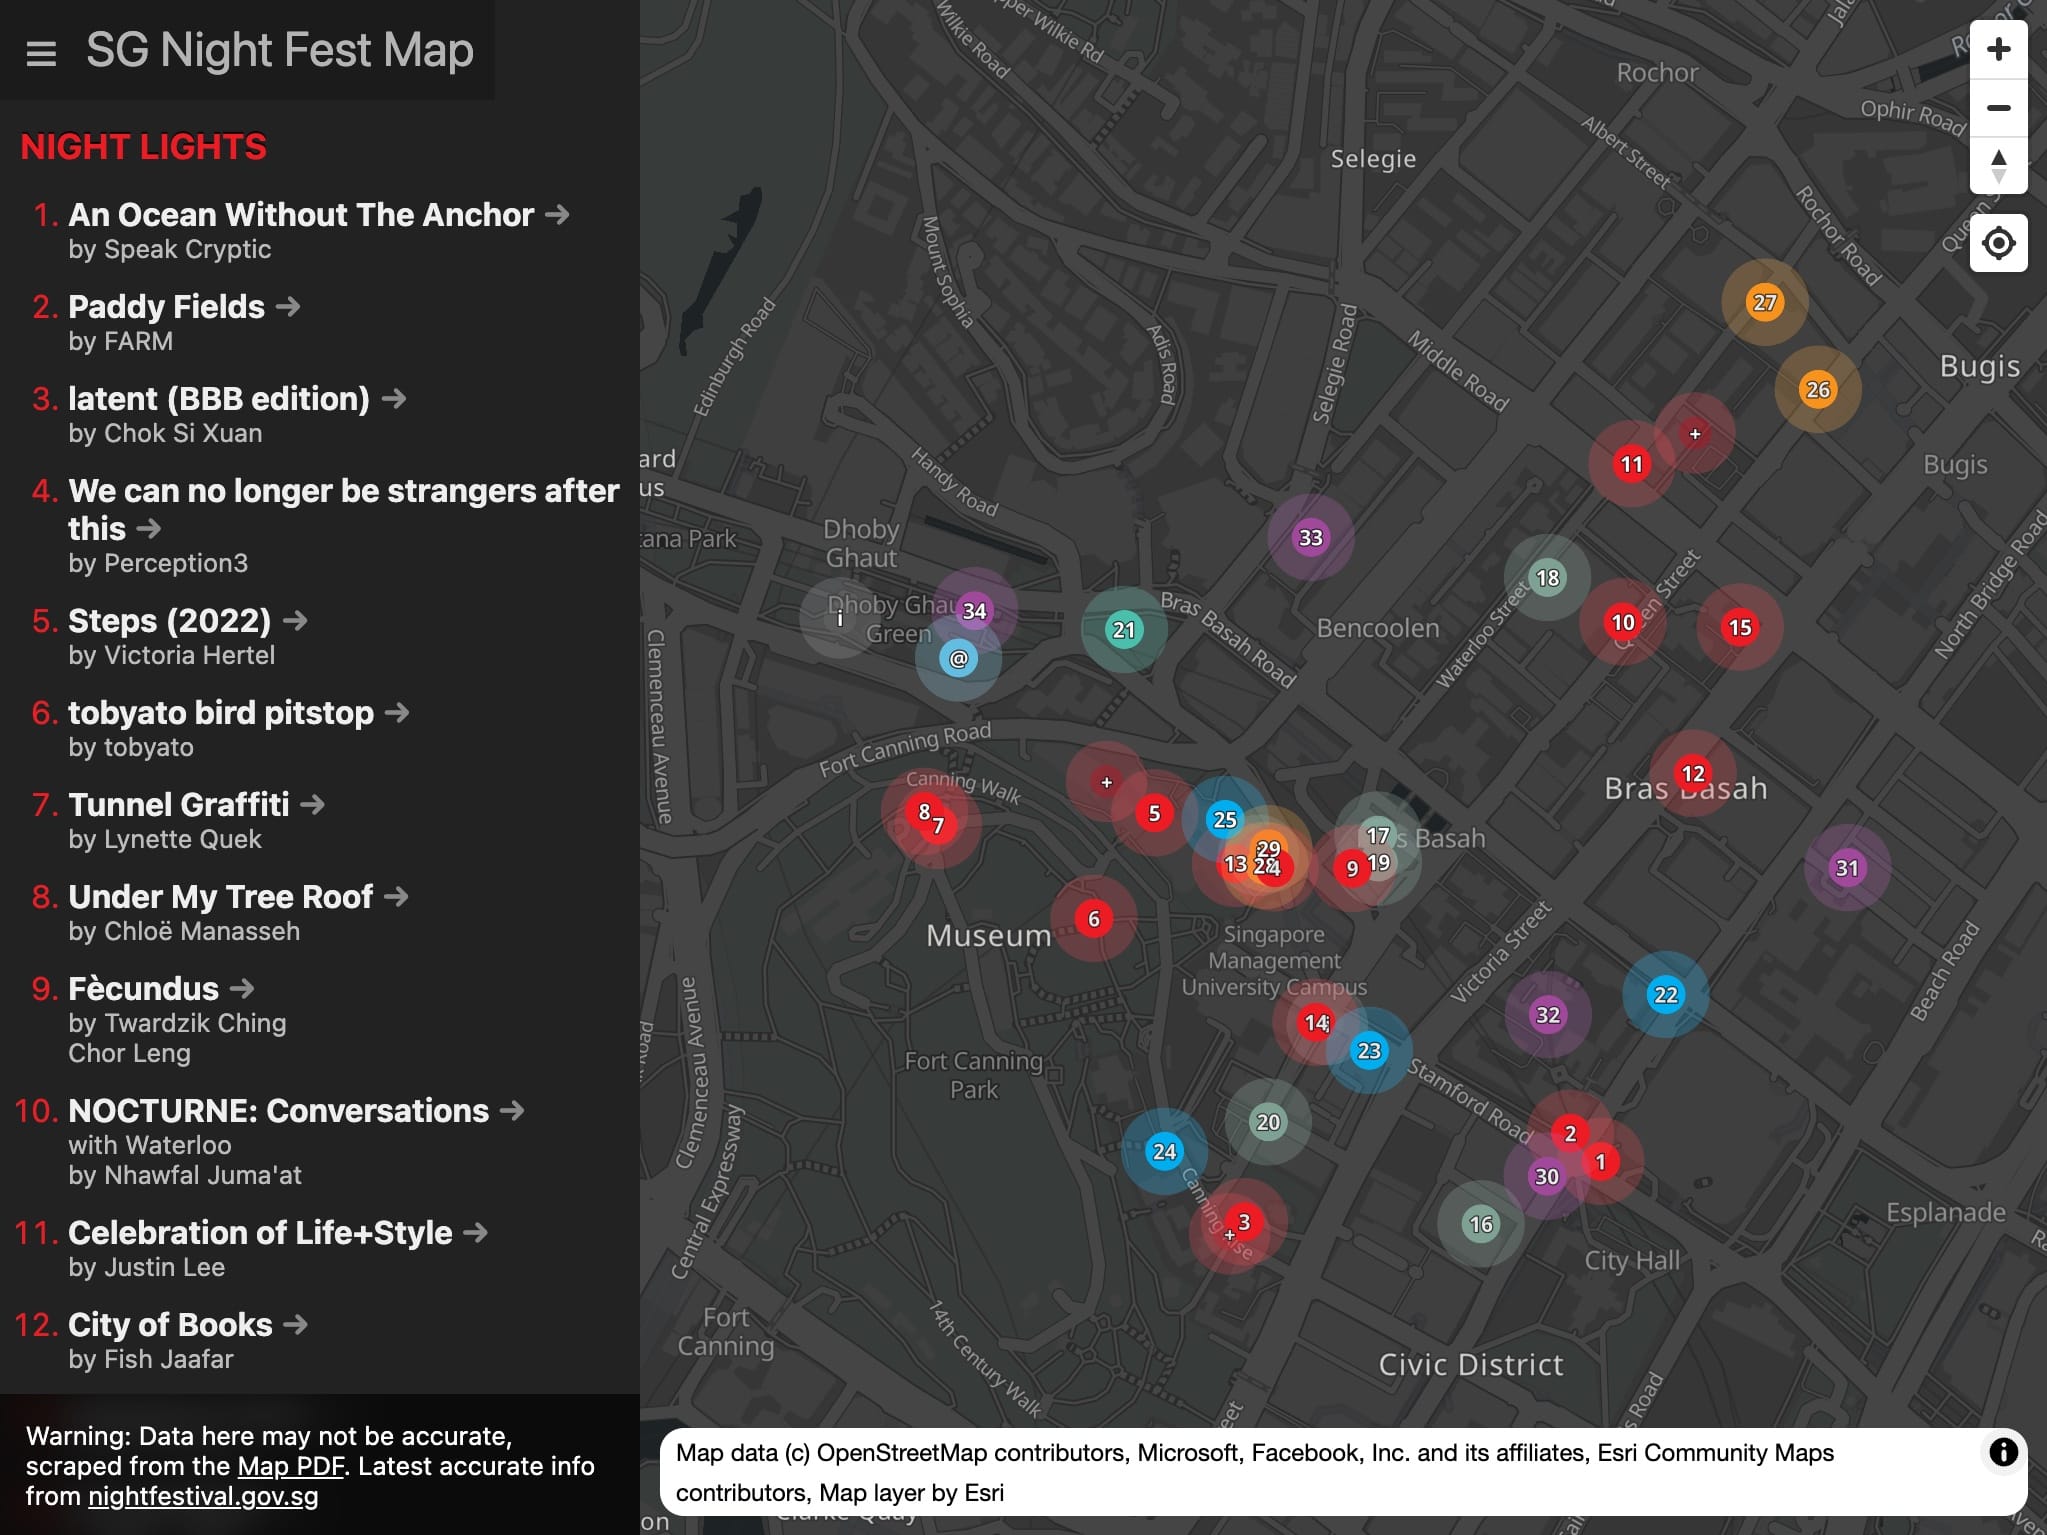This screenshot has height=1535, width=2047.
Task: Select purple marker number 33
Action: [x=1310, y=538]
